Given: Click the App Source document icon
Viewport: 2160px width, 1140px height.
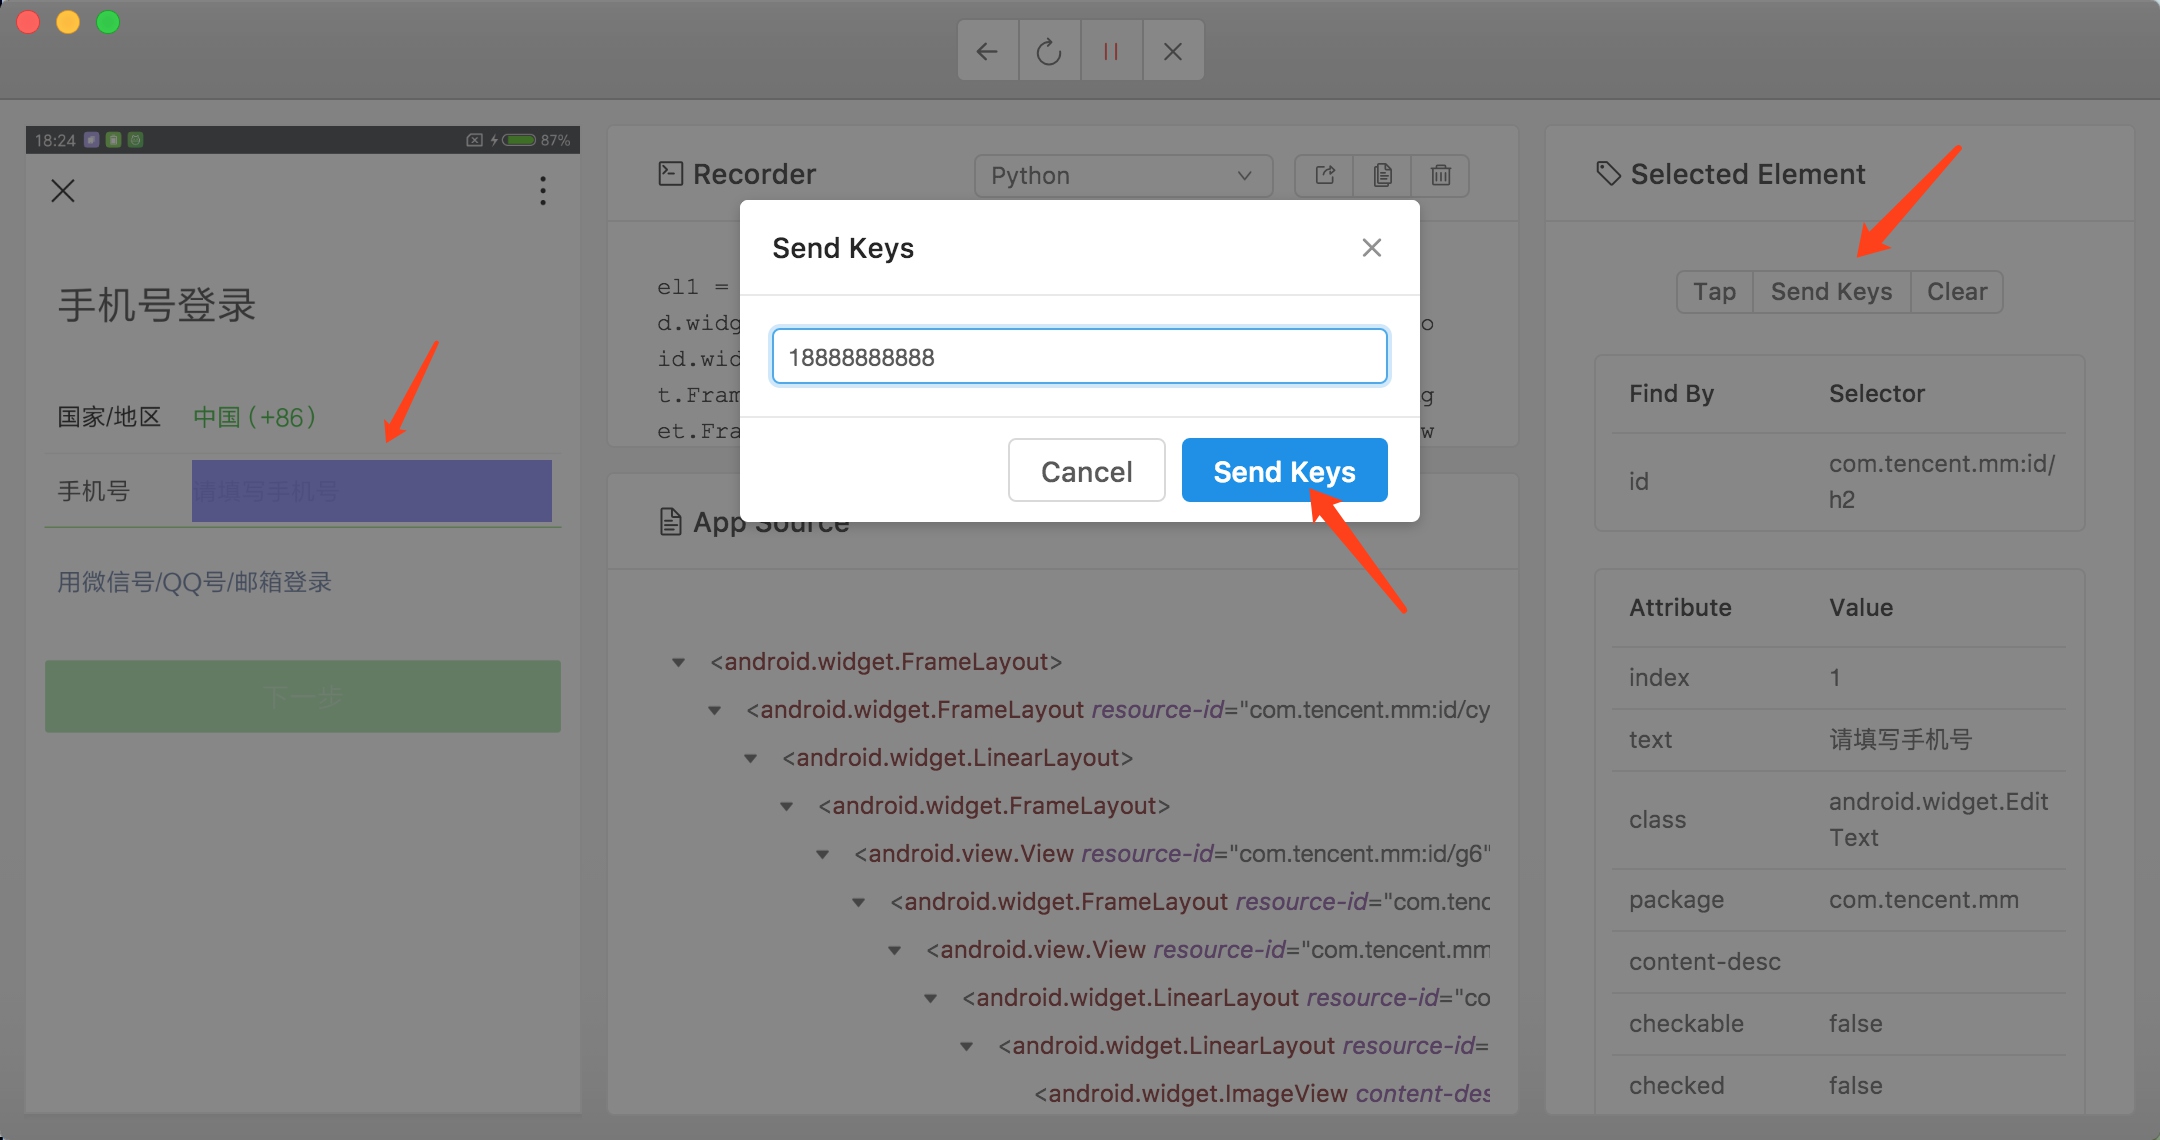Looking at the screenshot, I should pos(670,521).
